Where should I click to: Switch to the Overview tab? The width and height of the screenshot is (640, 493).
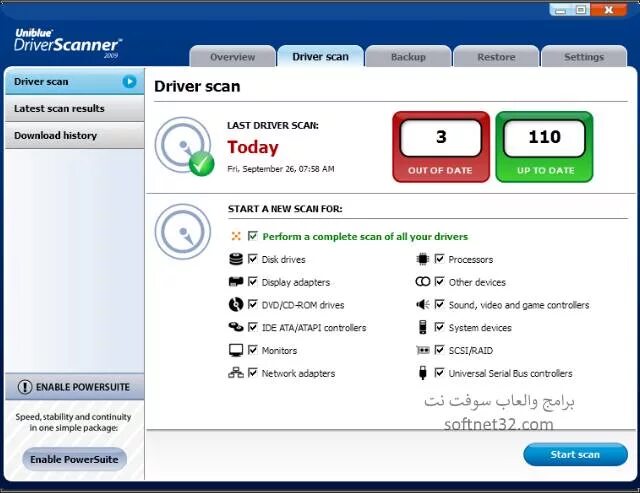pos(232,57)
